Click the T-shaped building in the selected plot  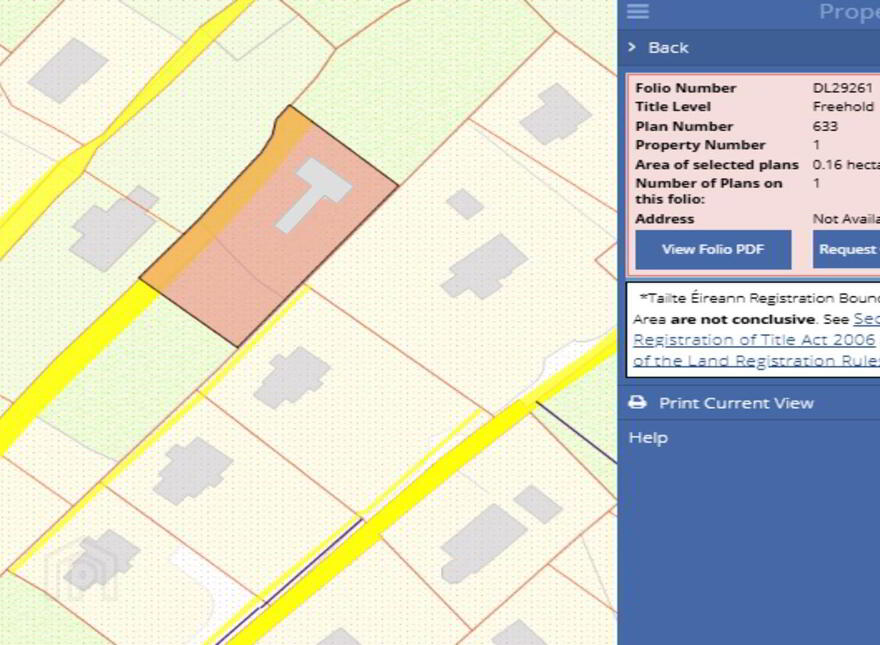[x=314, y=194]
